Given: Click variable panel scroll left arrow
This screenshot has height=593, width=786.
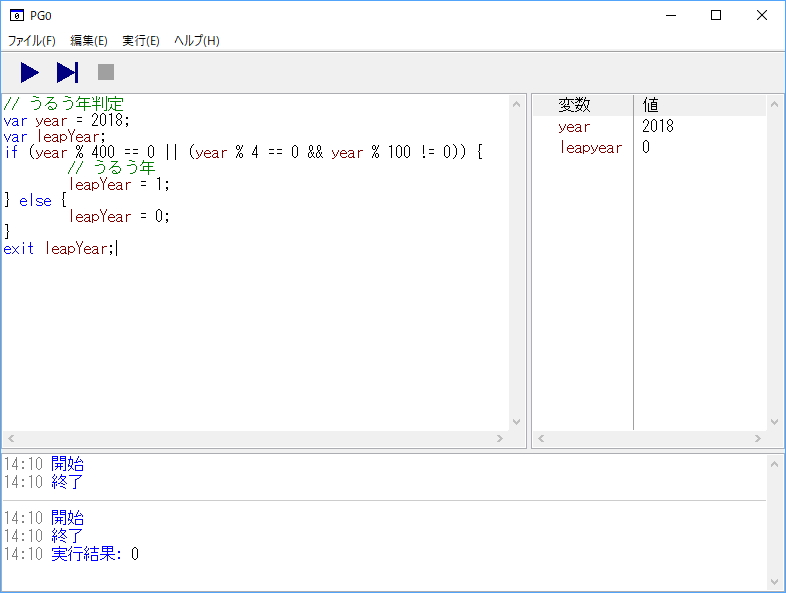Looking at the screenshot, I should (x=541, y=439).
